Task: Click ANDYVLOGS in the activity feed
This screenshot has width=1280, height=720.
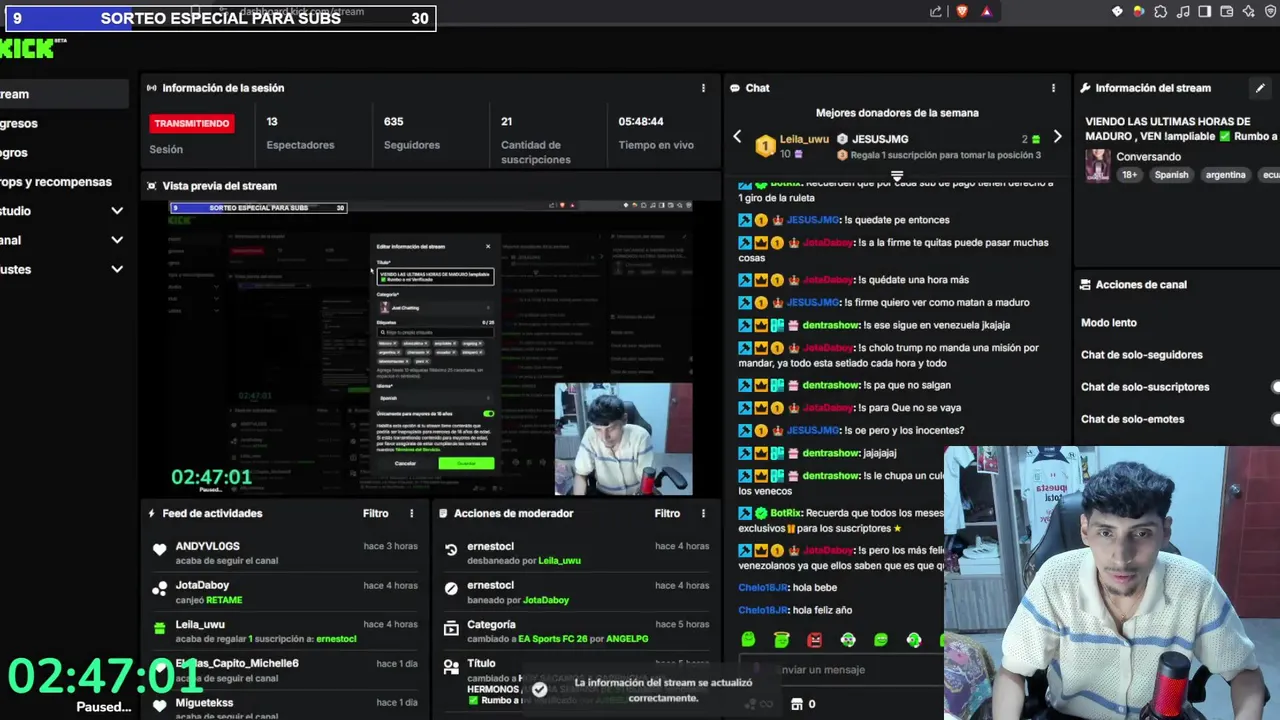Action: point(207,546)
